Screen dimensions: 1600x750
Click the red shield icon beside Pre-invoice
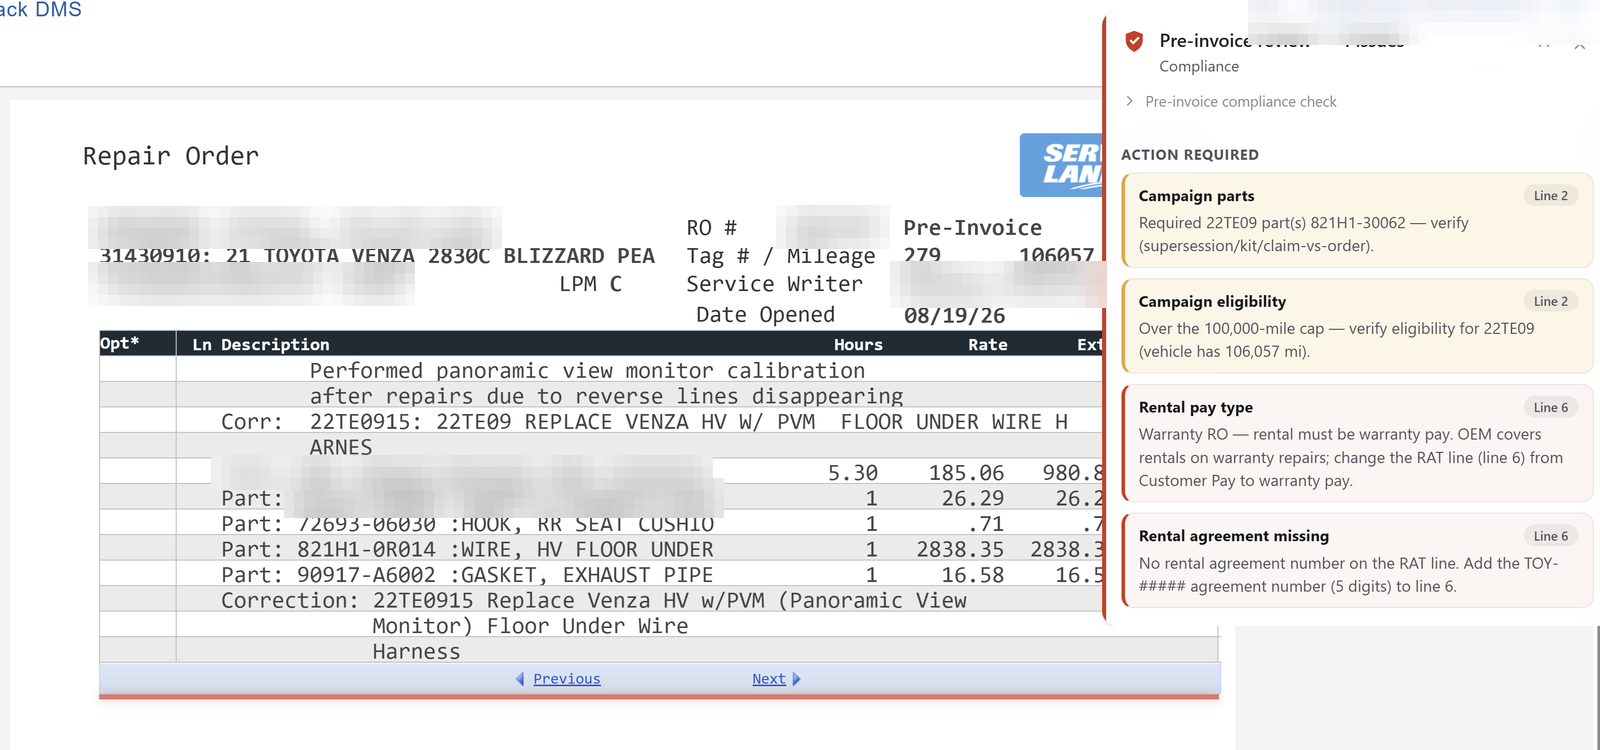tap(1134, 41)
